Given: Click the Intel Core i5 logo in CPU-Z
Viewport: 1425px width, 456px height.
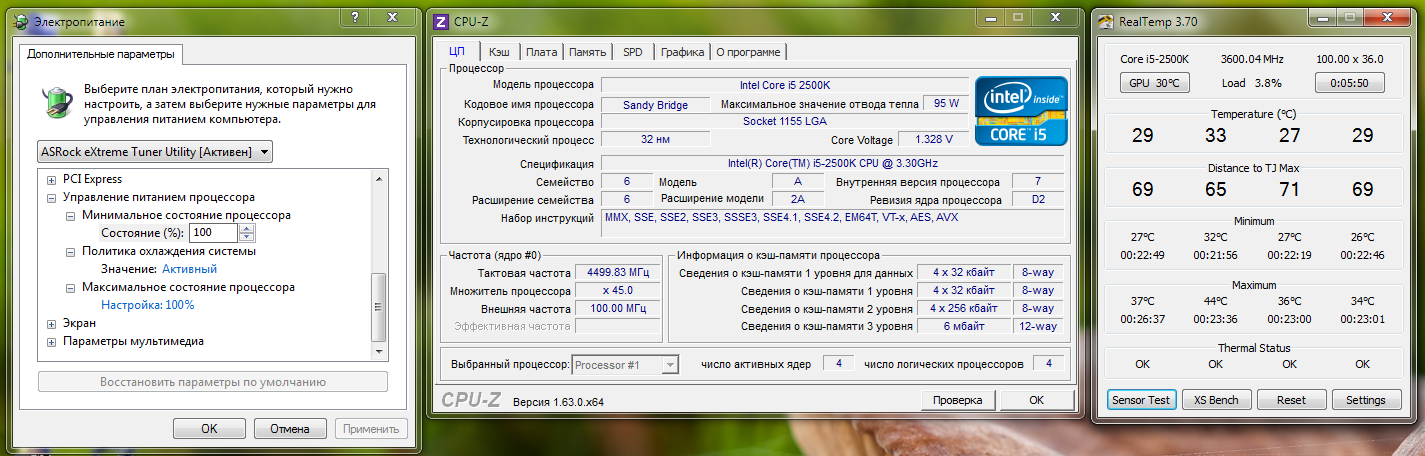Looking at the screenshot, I should [1021, 111].
